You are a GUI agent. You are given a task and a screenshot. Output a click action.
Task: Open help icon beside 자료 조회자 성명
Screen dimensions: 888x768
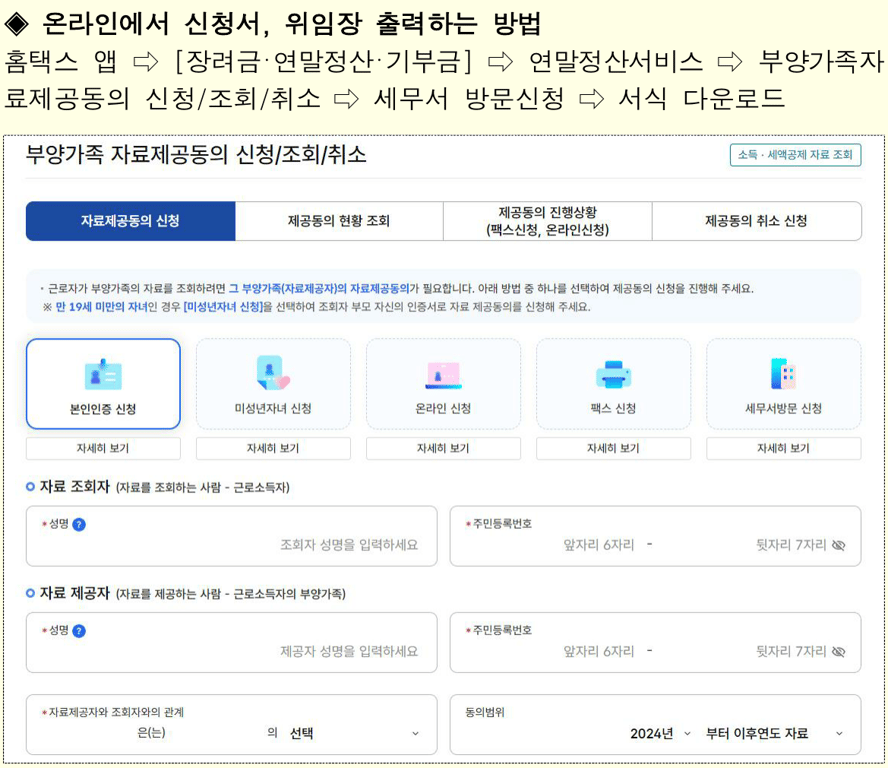tap(79, 524)
